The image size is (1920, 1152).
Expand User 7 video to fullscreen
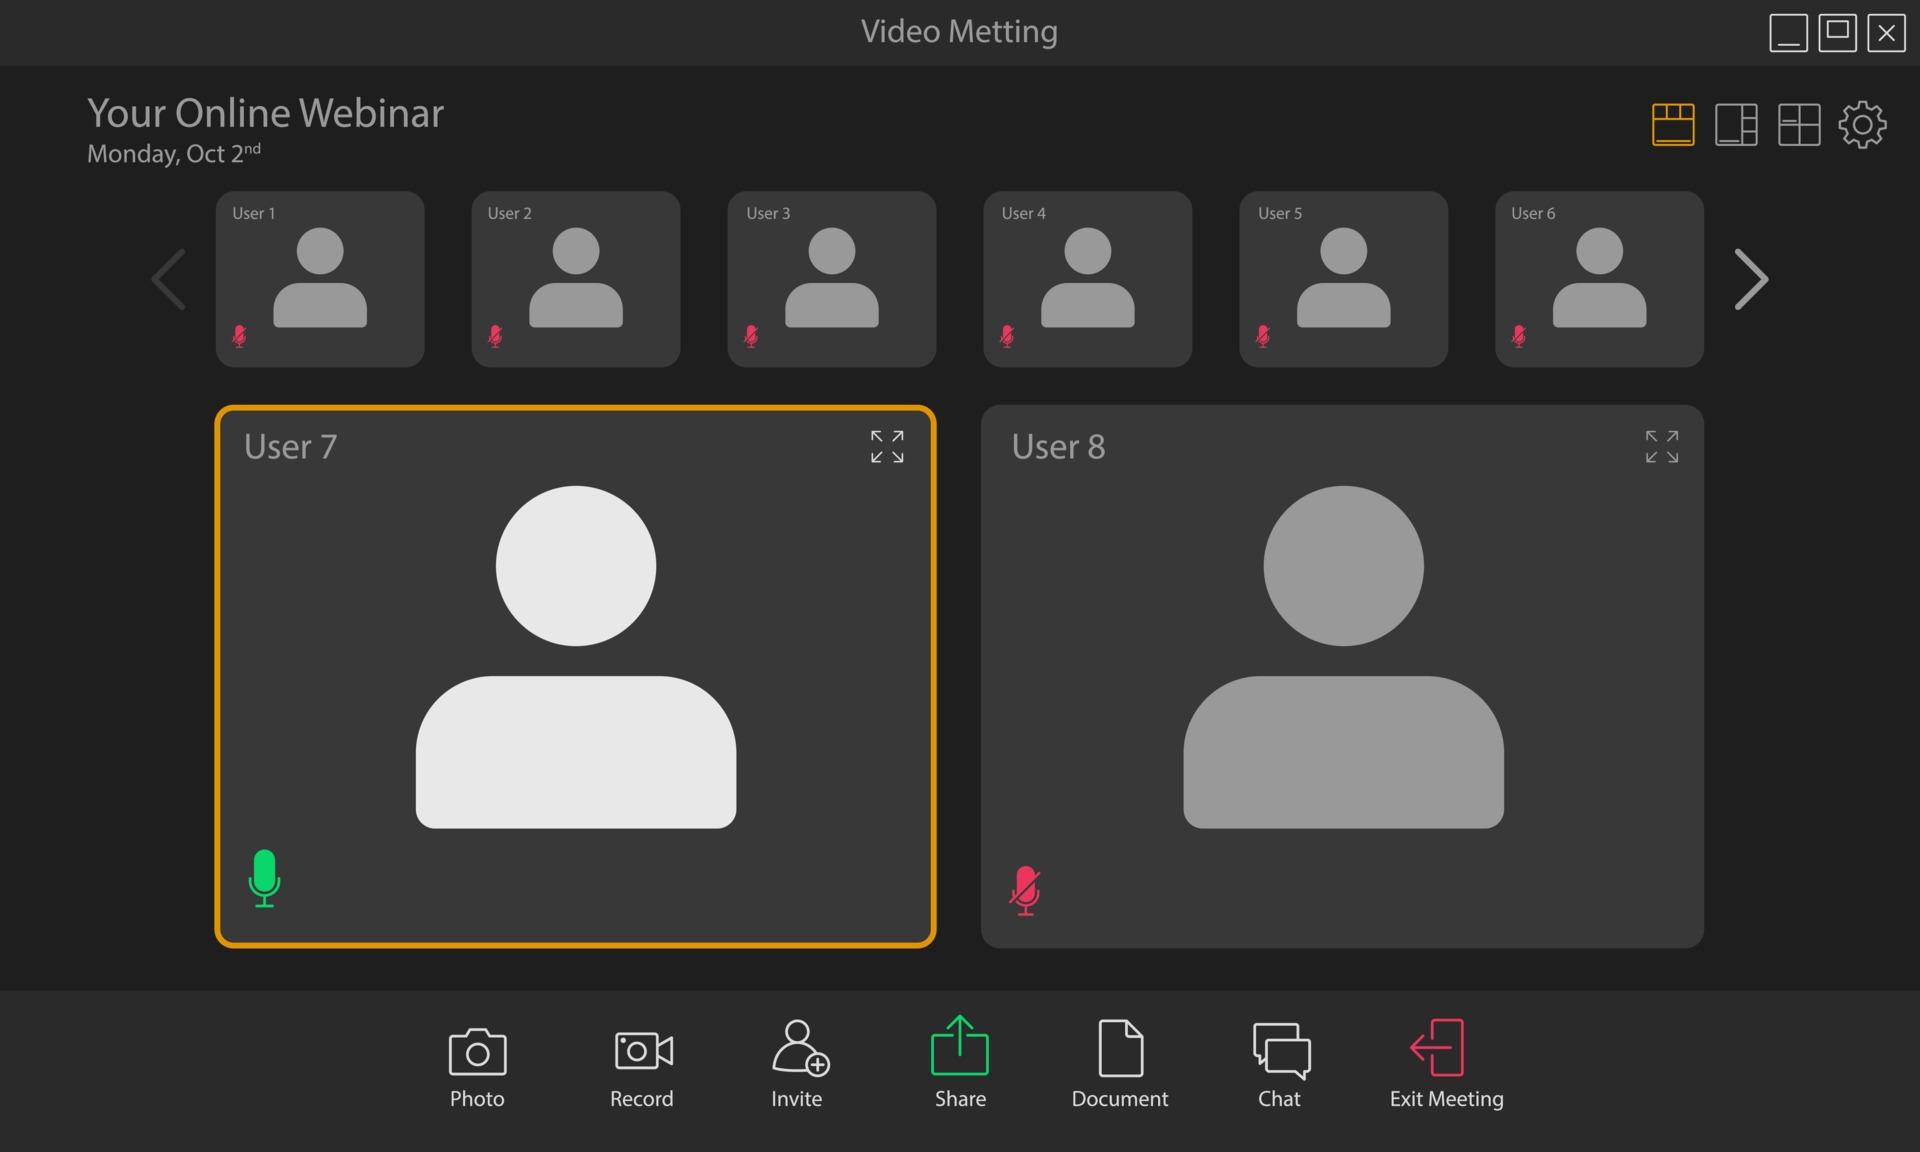point(887,447)
